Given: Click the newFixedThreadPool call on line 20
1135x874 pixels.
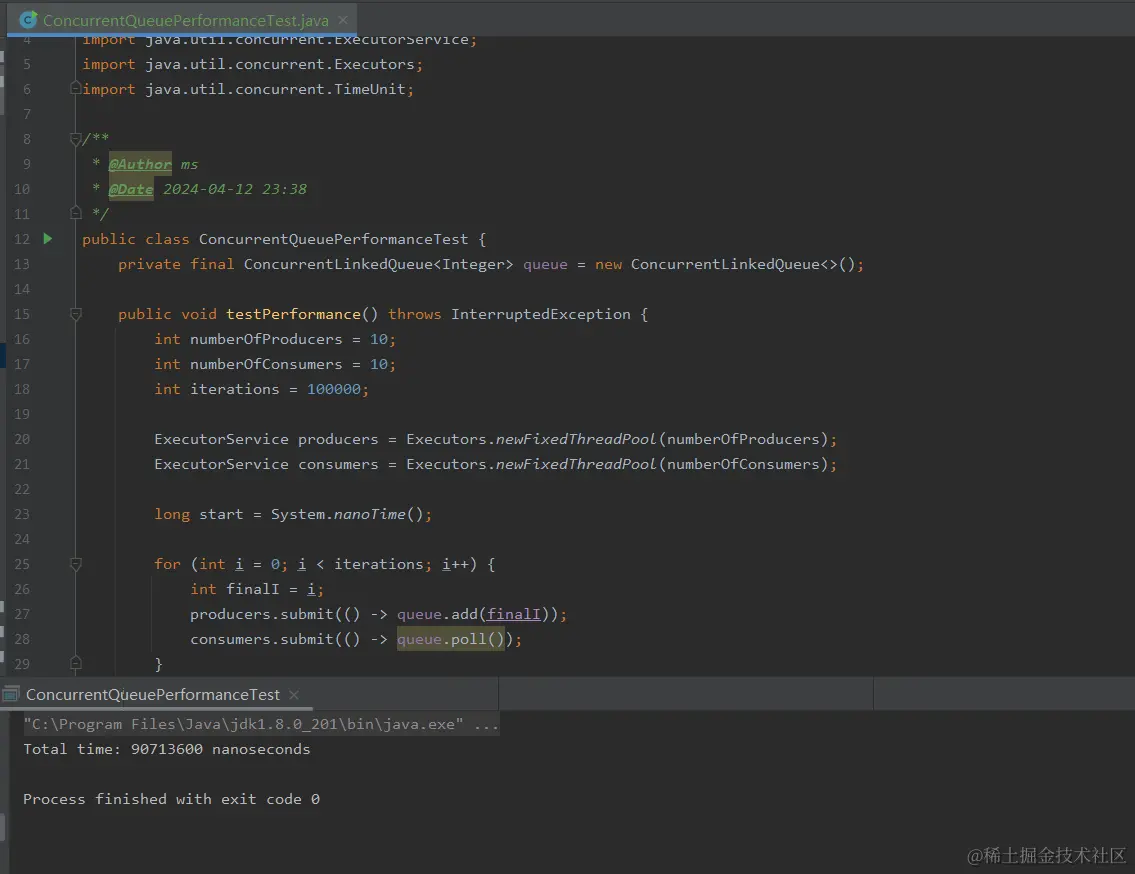Looking at the screenshot, I should coord(575,439).
